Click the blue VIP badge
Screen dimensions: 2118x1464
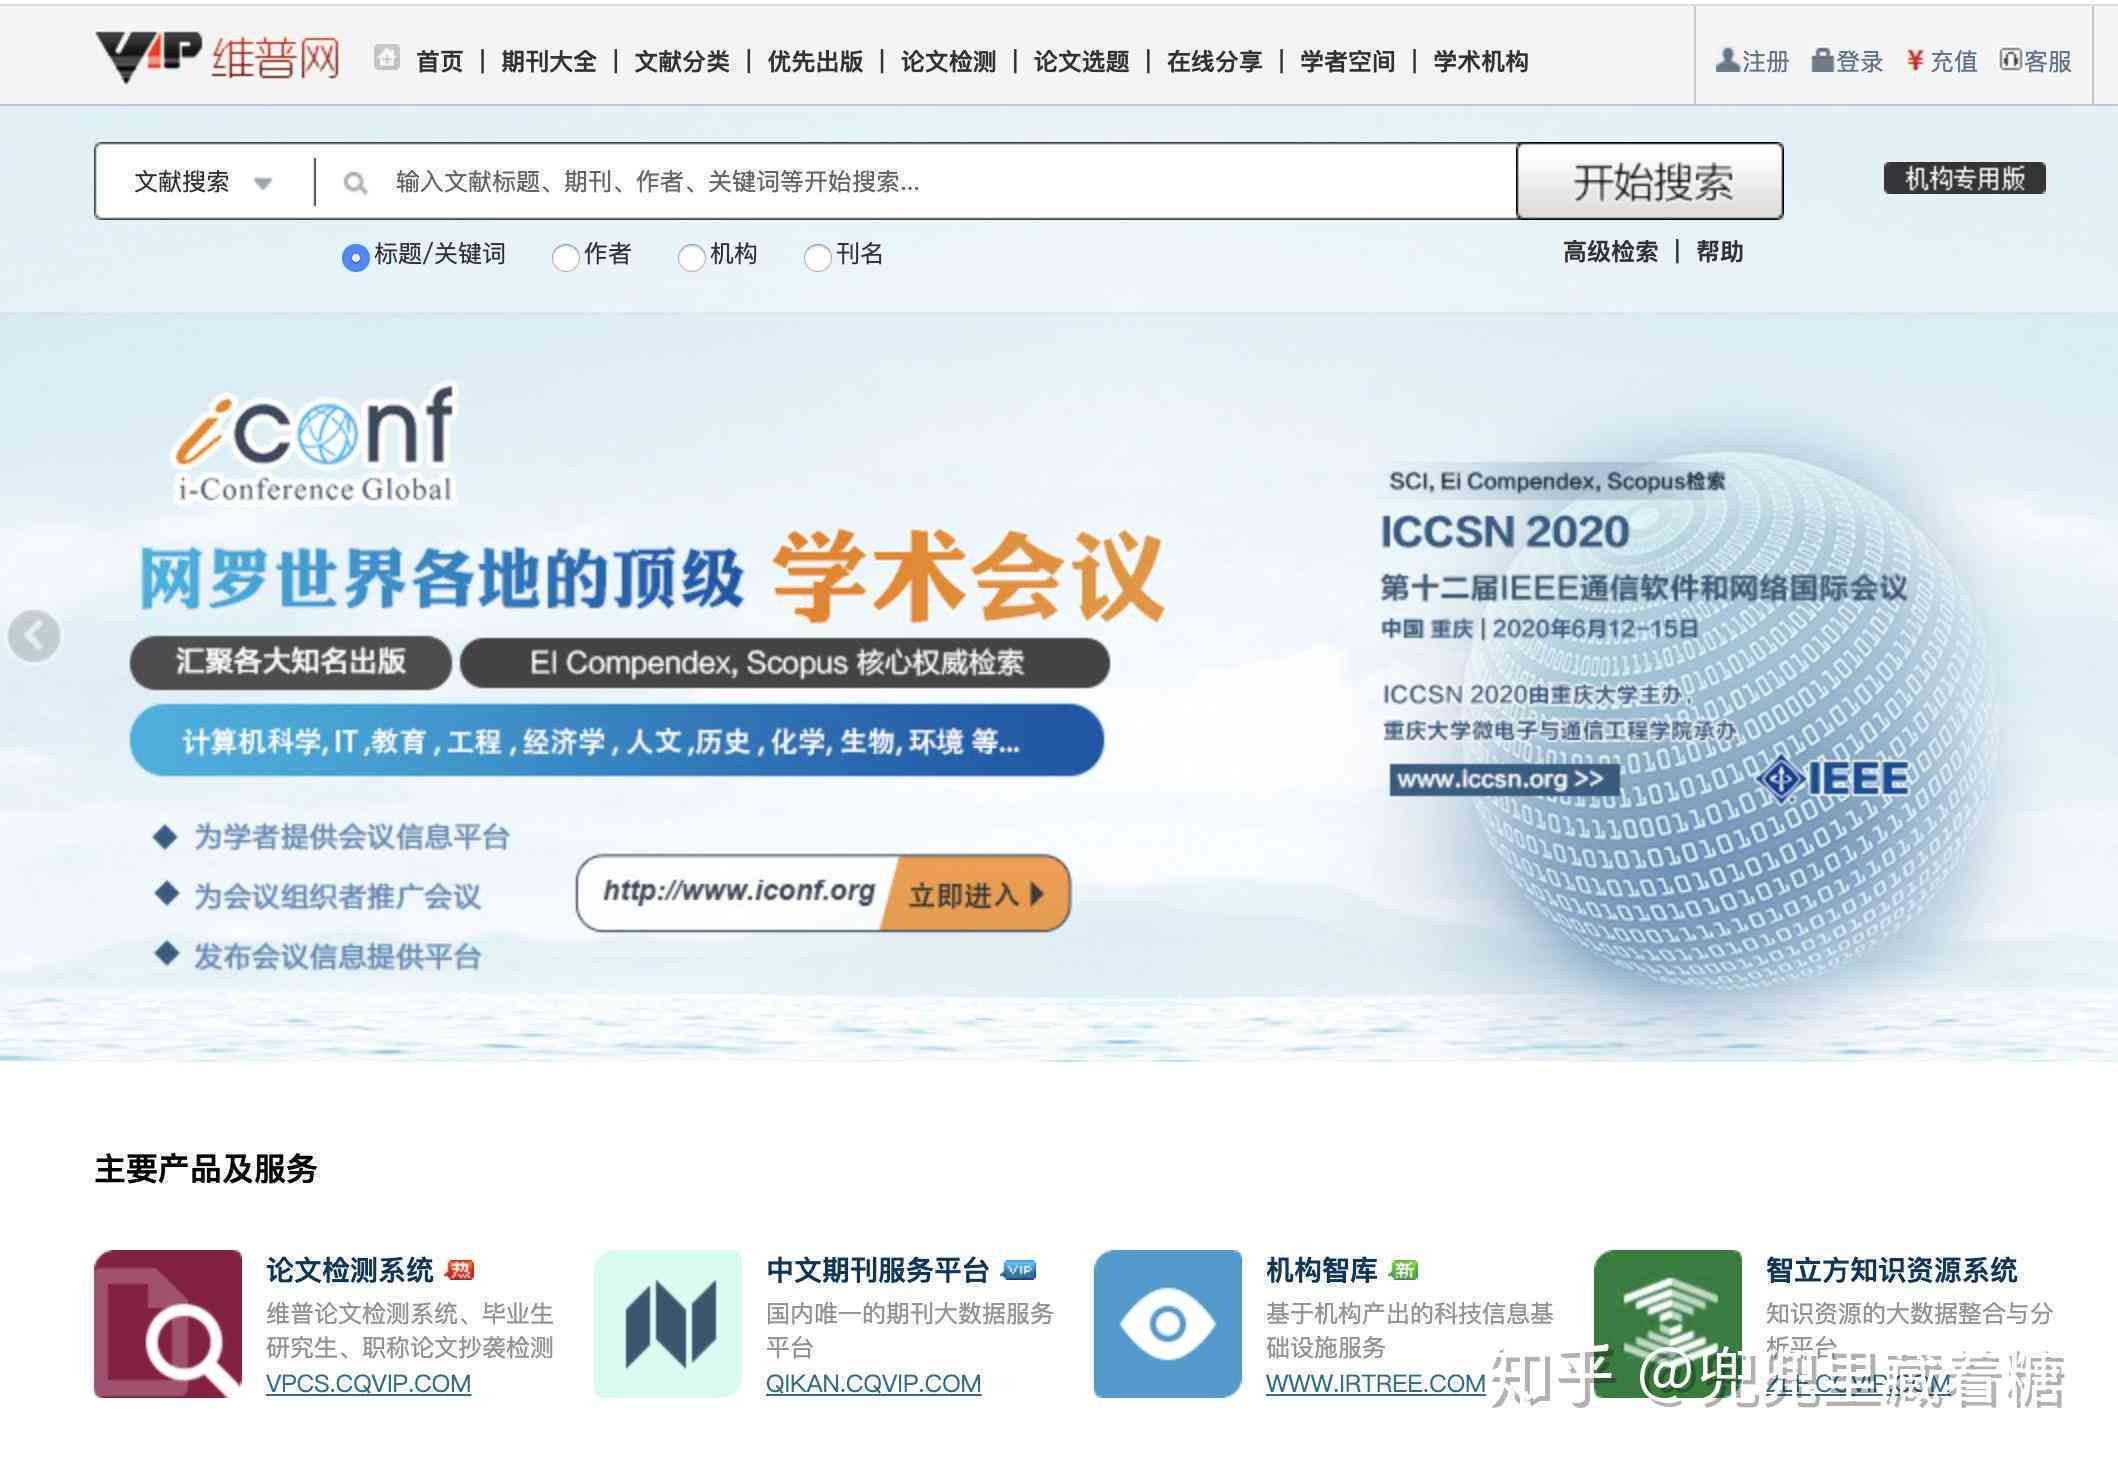click(1019, 1270)
